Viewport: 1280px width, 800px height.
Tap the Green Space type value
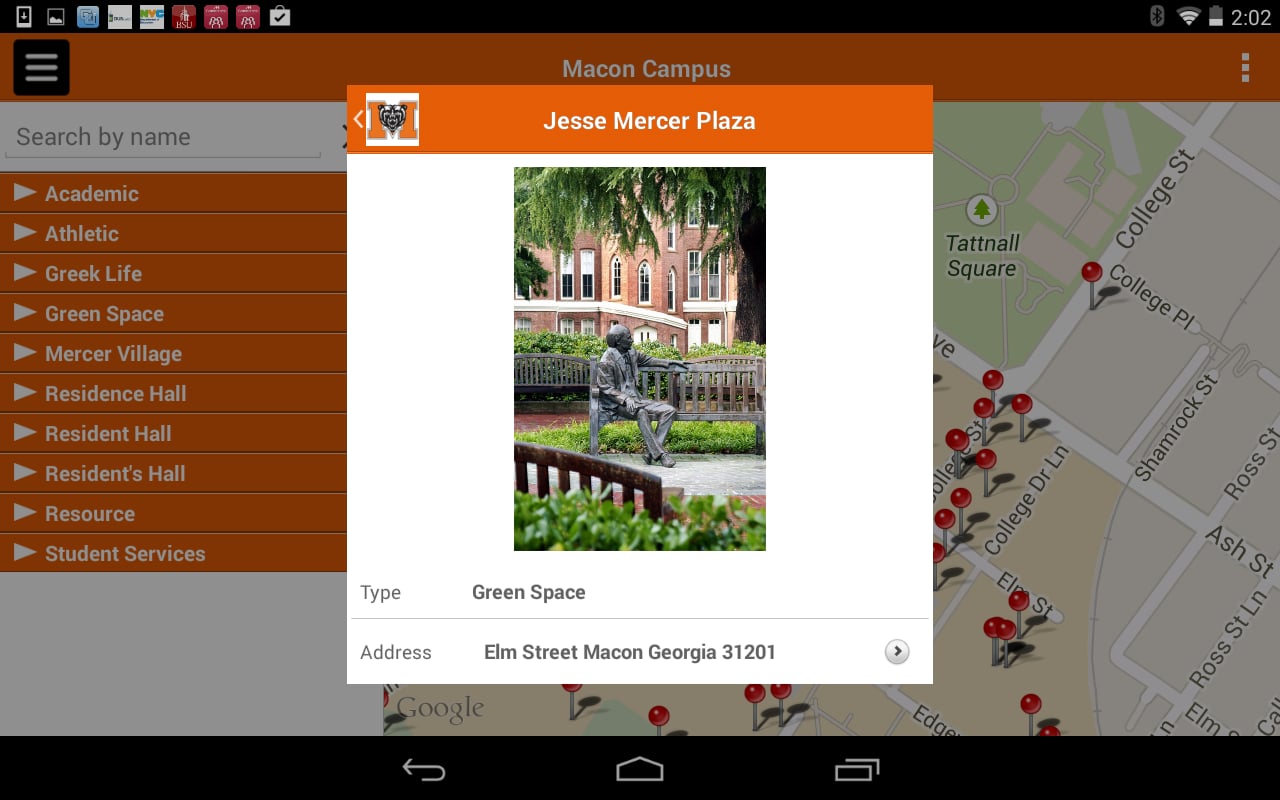pos(529,592)
